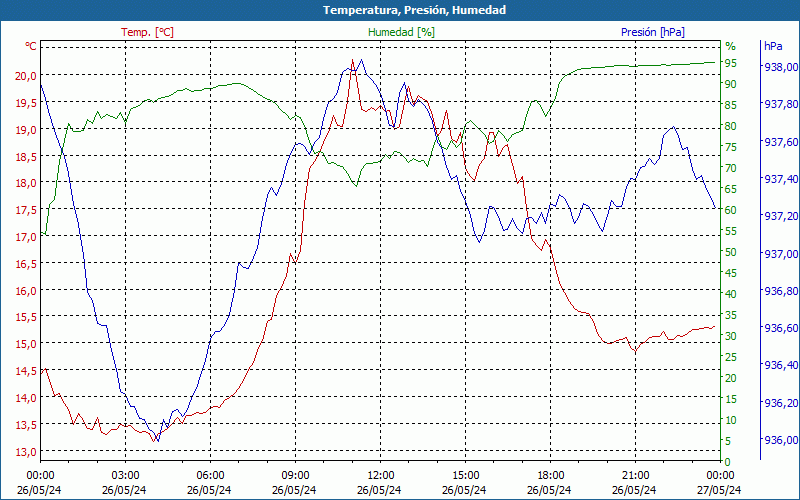Click the green "30" humidity axis value

tap(731, 336)
